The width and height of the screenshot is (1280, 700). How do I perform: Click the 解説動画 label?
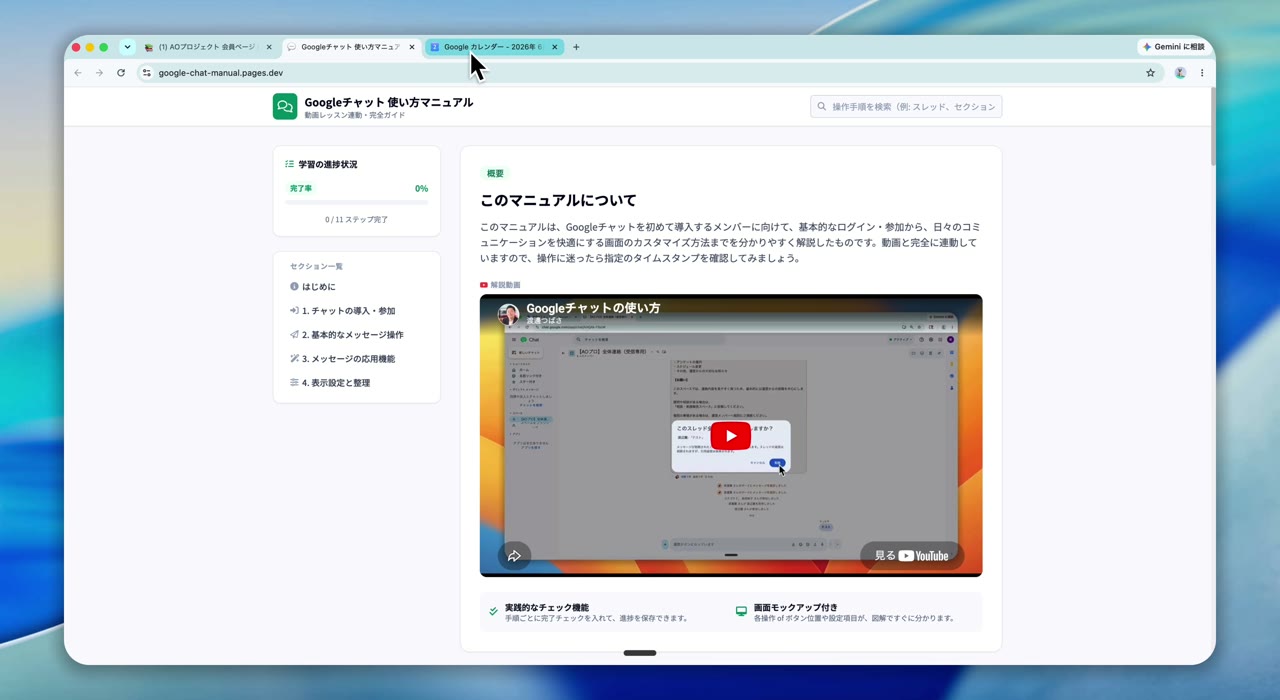(x=506, y=285)
